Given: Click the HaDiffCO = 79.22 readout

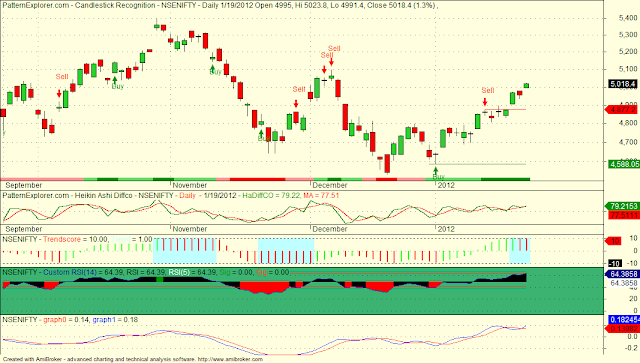Looking at the screenshot, I should pyautogui.click(x=271, y=196).
